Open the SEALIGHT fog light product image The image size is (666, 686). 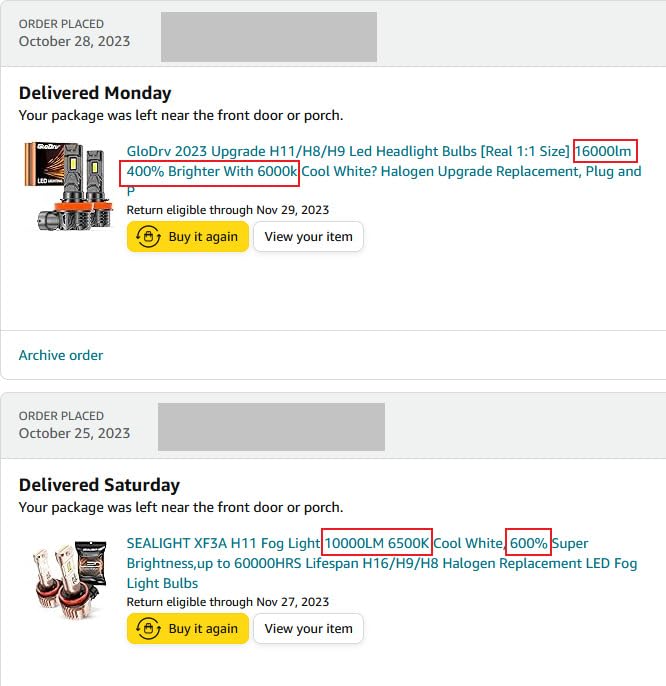pos(70,580)
